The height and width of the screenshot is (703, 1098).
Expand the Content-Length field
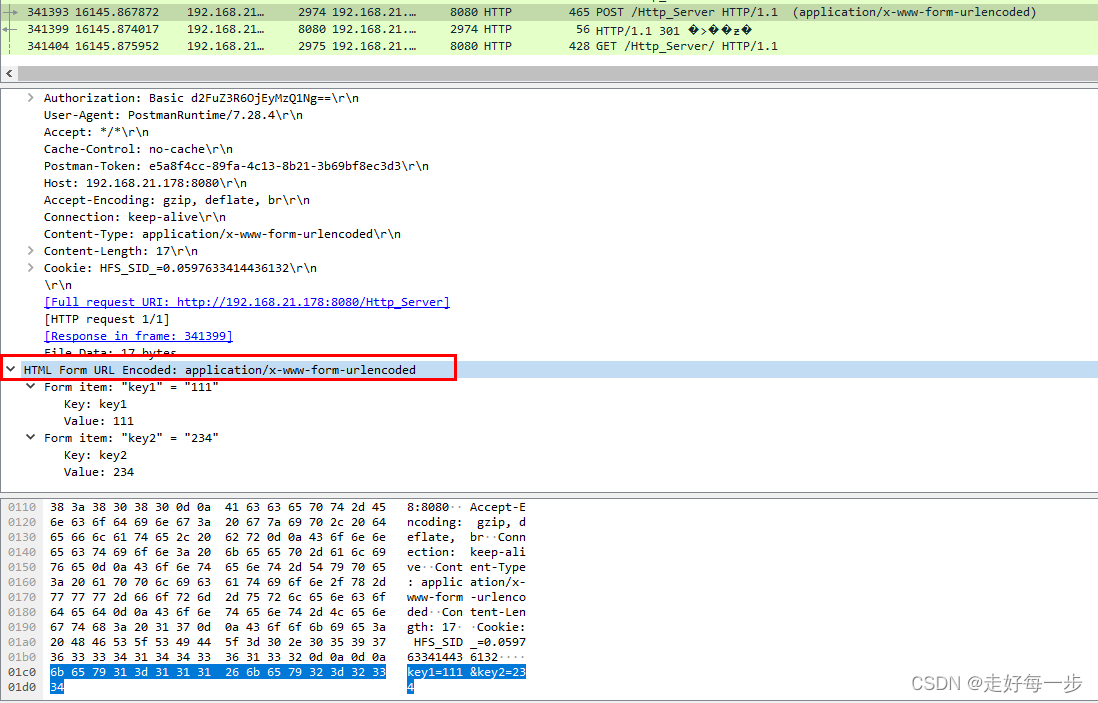(x=30, y=250)
